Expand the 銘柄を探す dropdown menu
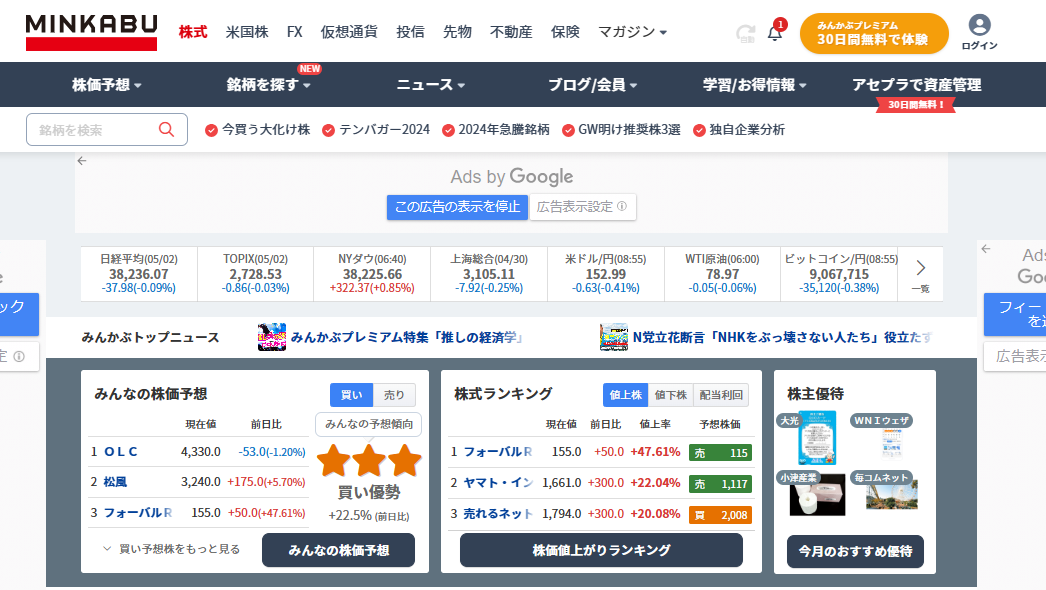The image size is (1046, 590). pyautogui.click(x=268, y=85)
